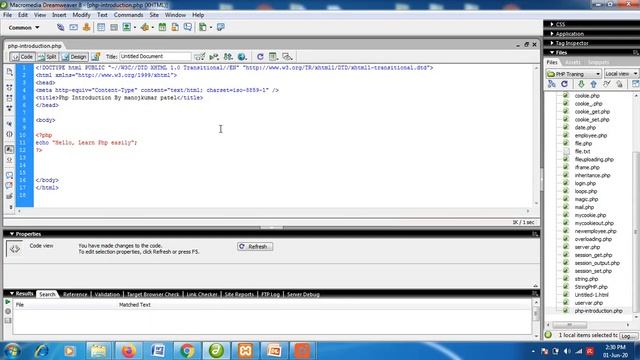640x360 pixels.
Task: Insert an Email Link from the Common bar
Action: point(73,27)
